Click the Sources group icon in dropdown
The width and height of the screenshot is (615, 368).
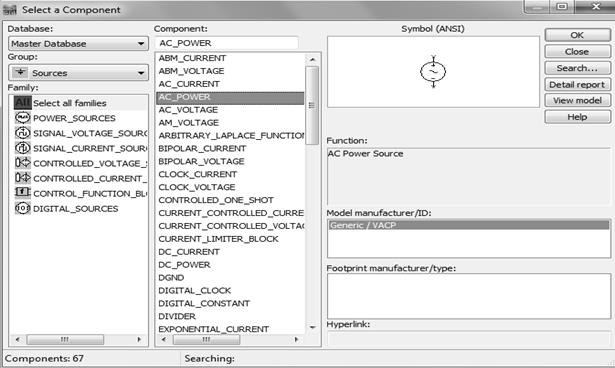click(20, 73)
